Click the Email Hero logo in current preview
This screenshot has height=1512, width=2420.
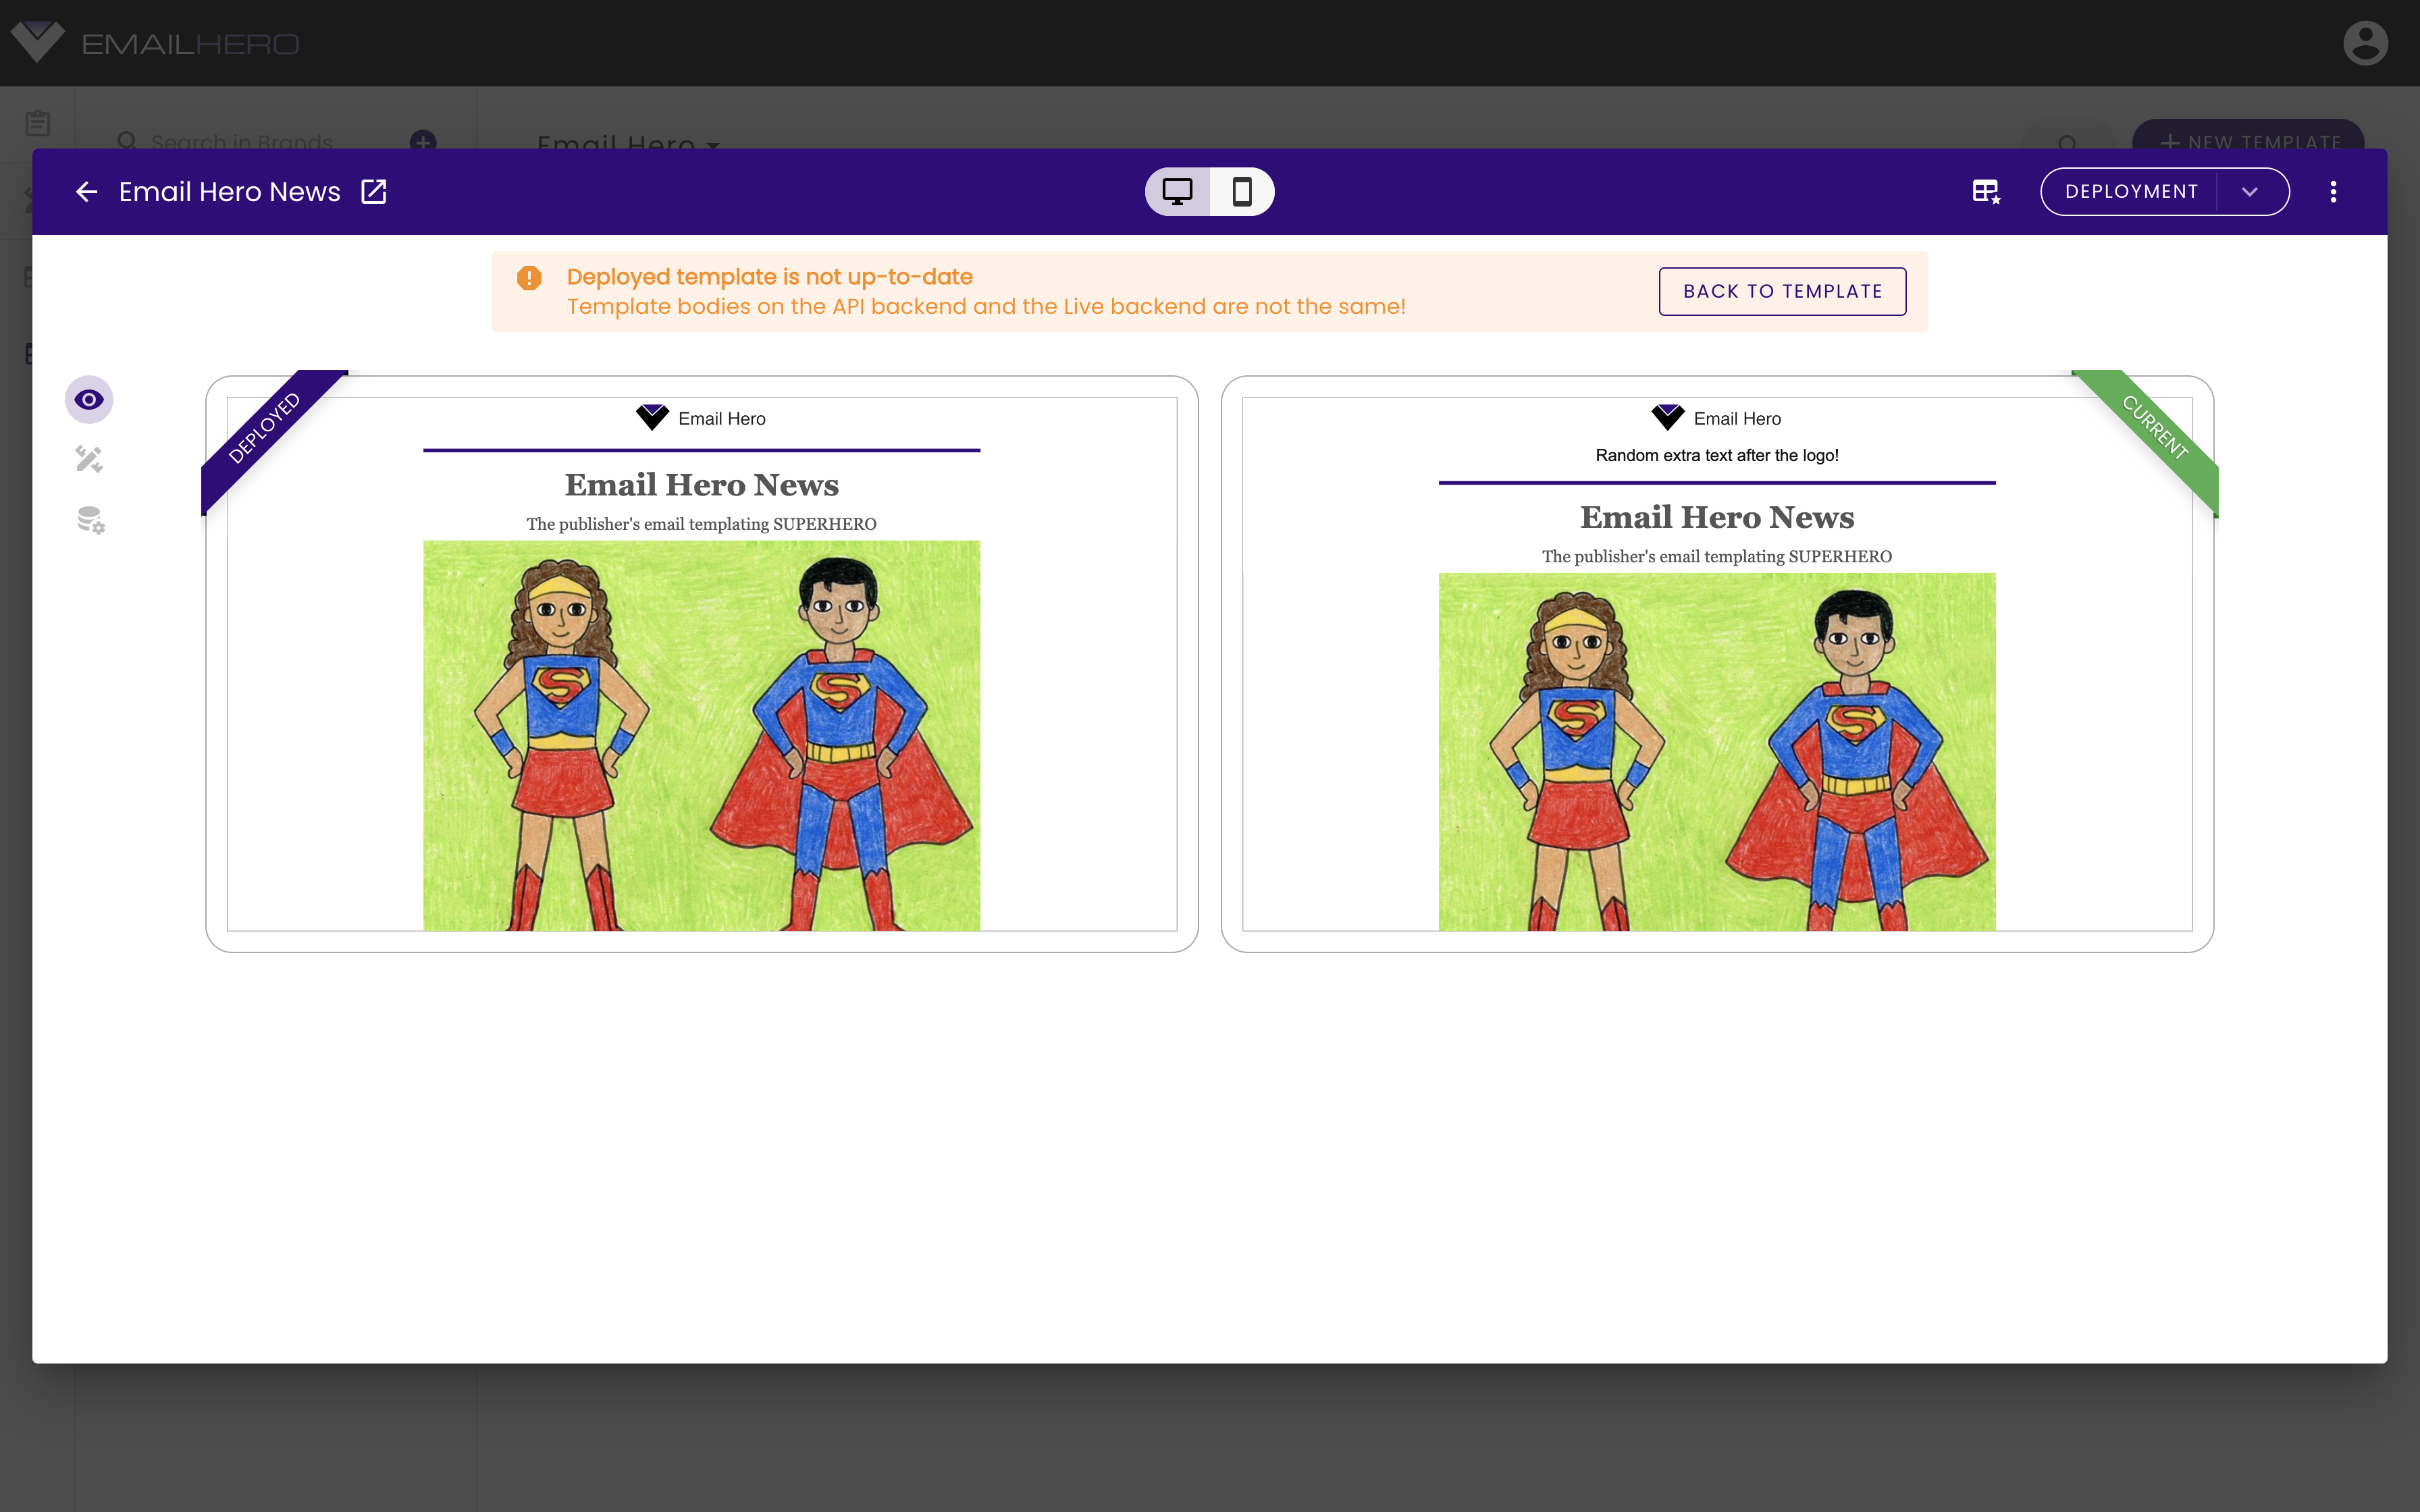[x=1717, y=418]
